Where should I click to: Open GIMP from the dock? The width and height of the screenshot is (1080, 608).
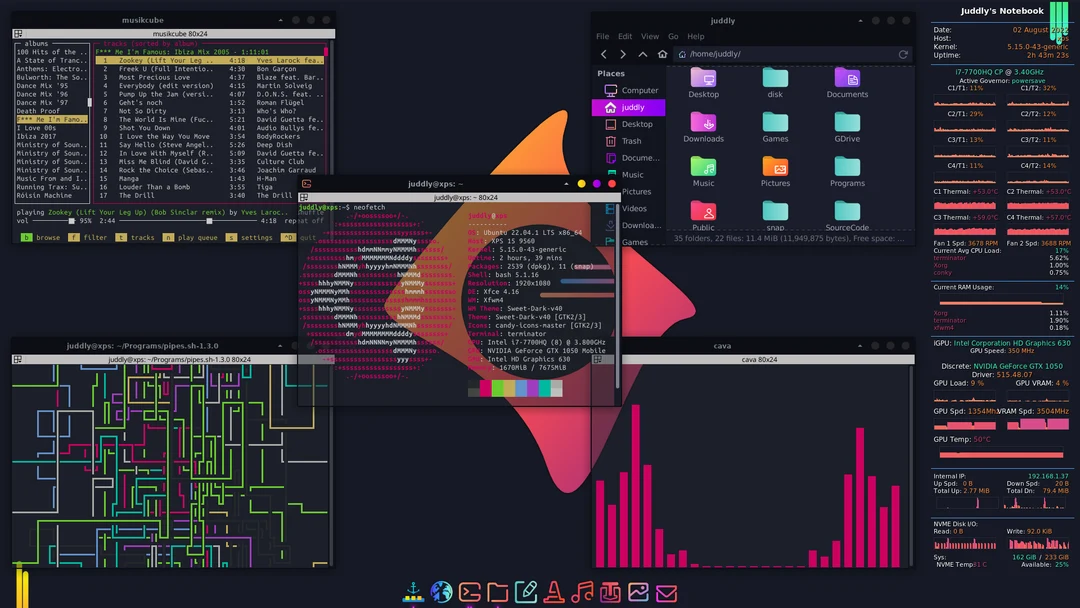tap(609, 591)
